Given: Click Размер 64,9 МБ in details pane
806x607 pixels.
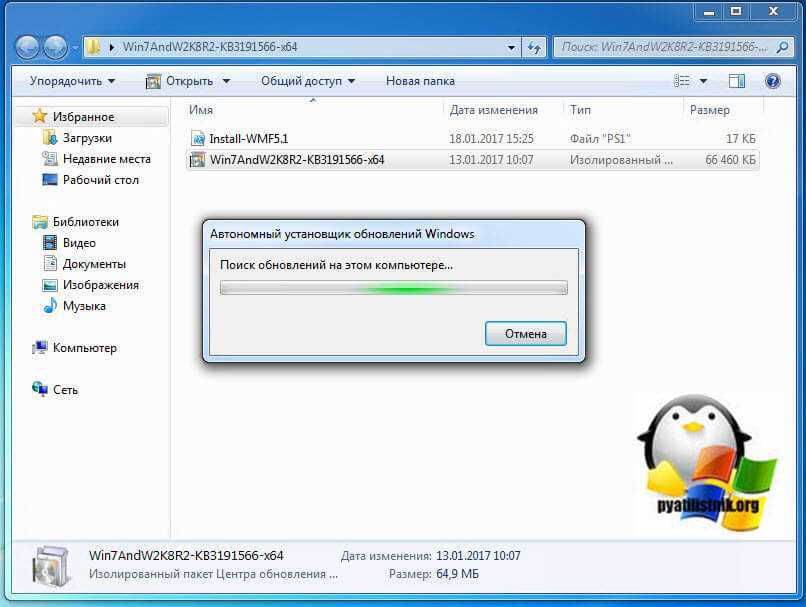Looking at the screenshot, I should tap(433, 574).
